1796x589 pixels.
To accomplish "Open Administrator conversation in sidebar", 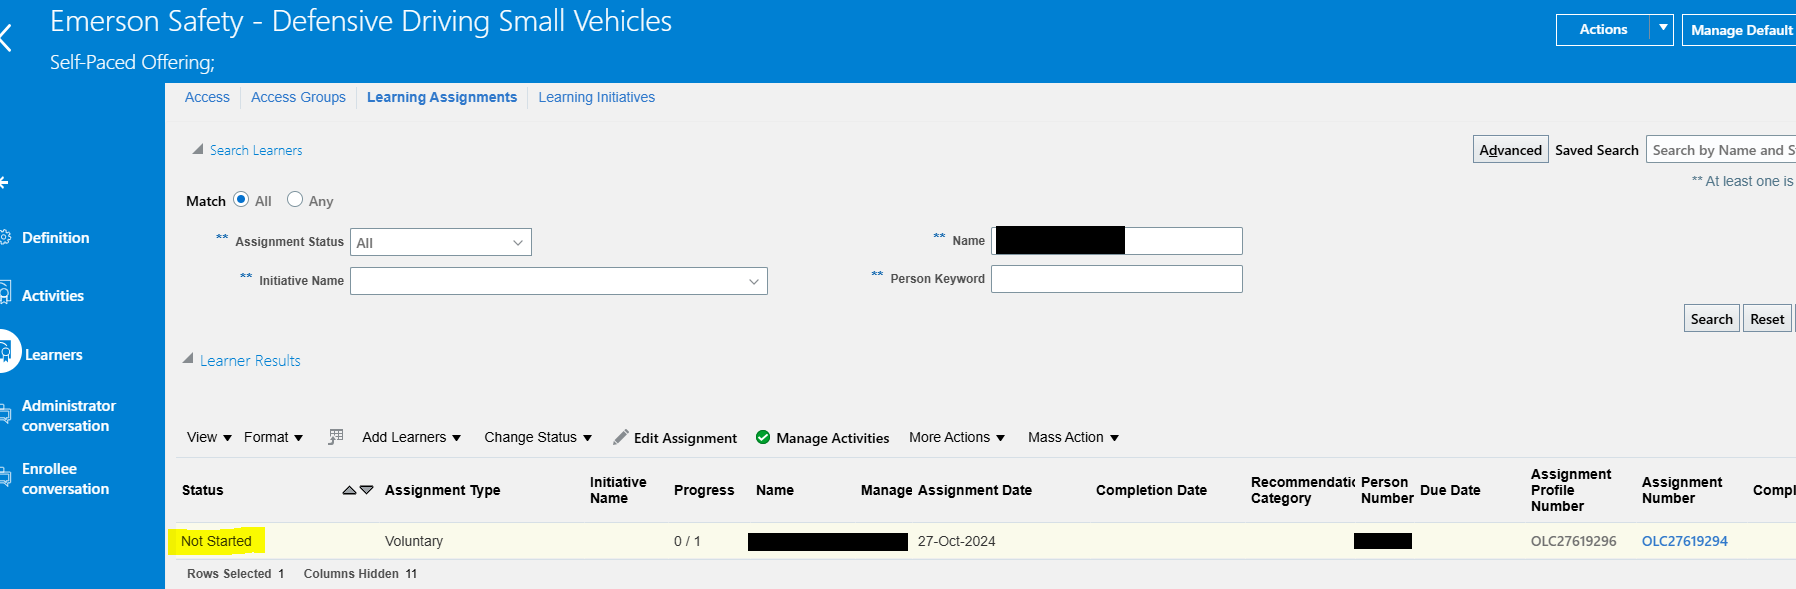I will [x=69, y=416].
